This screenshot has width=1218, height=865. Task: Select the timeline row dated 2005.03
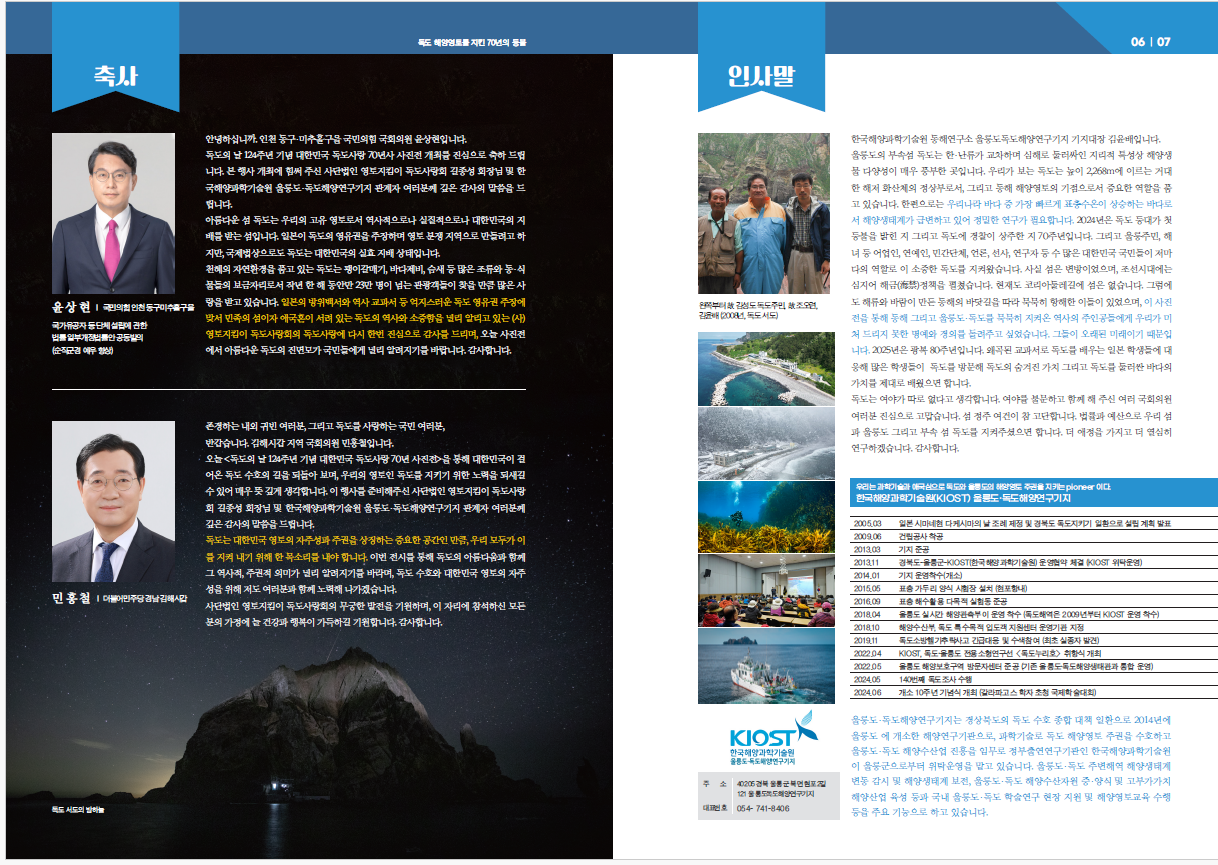tap(1034, 522)
